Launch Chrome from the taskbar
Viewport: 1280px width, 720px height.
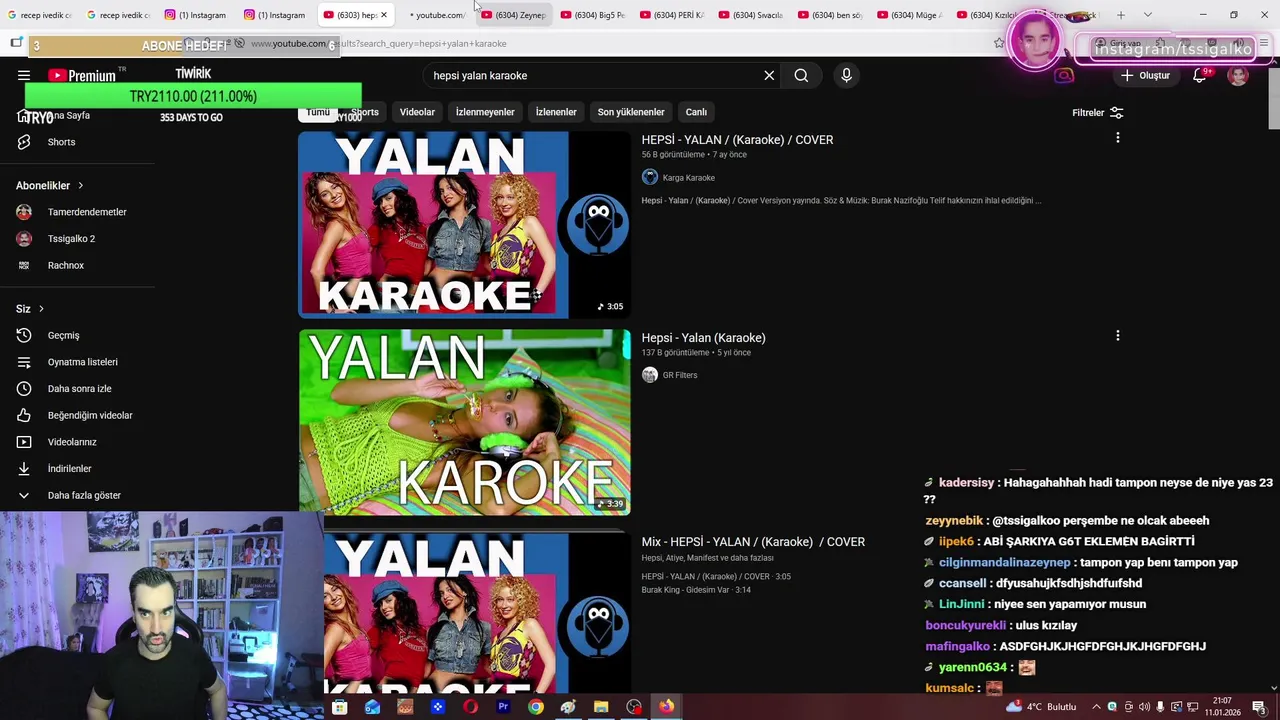pos(536,707)
